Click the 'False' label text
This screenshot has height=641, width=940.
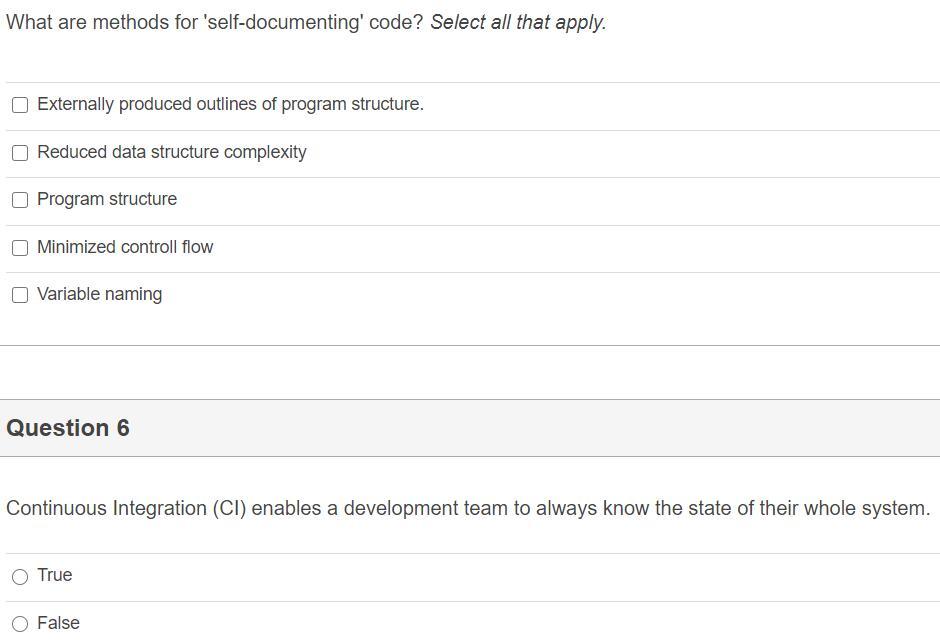click(x=57, y=622)
